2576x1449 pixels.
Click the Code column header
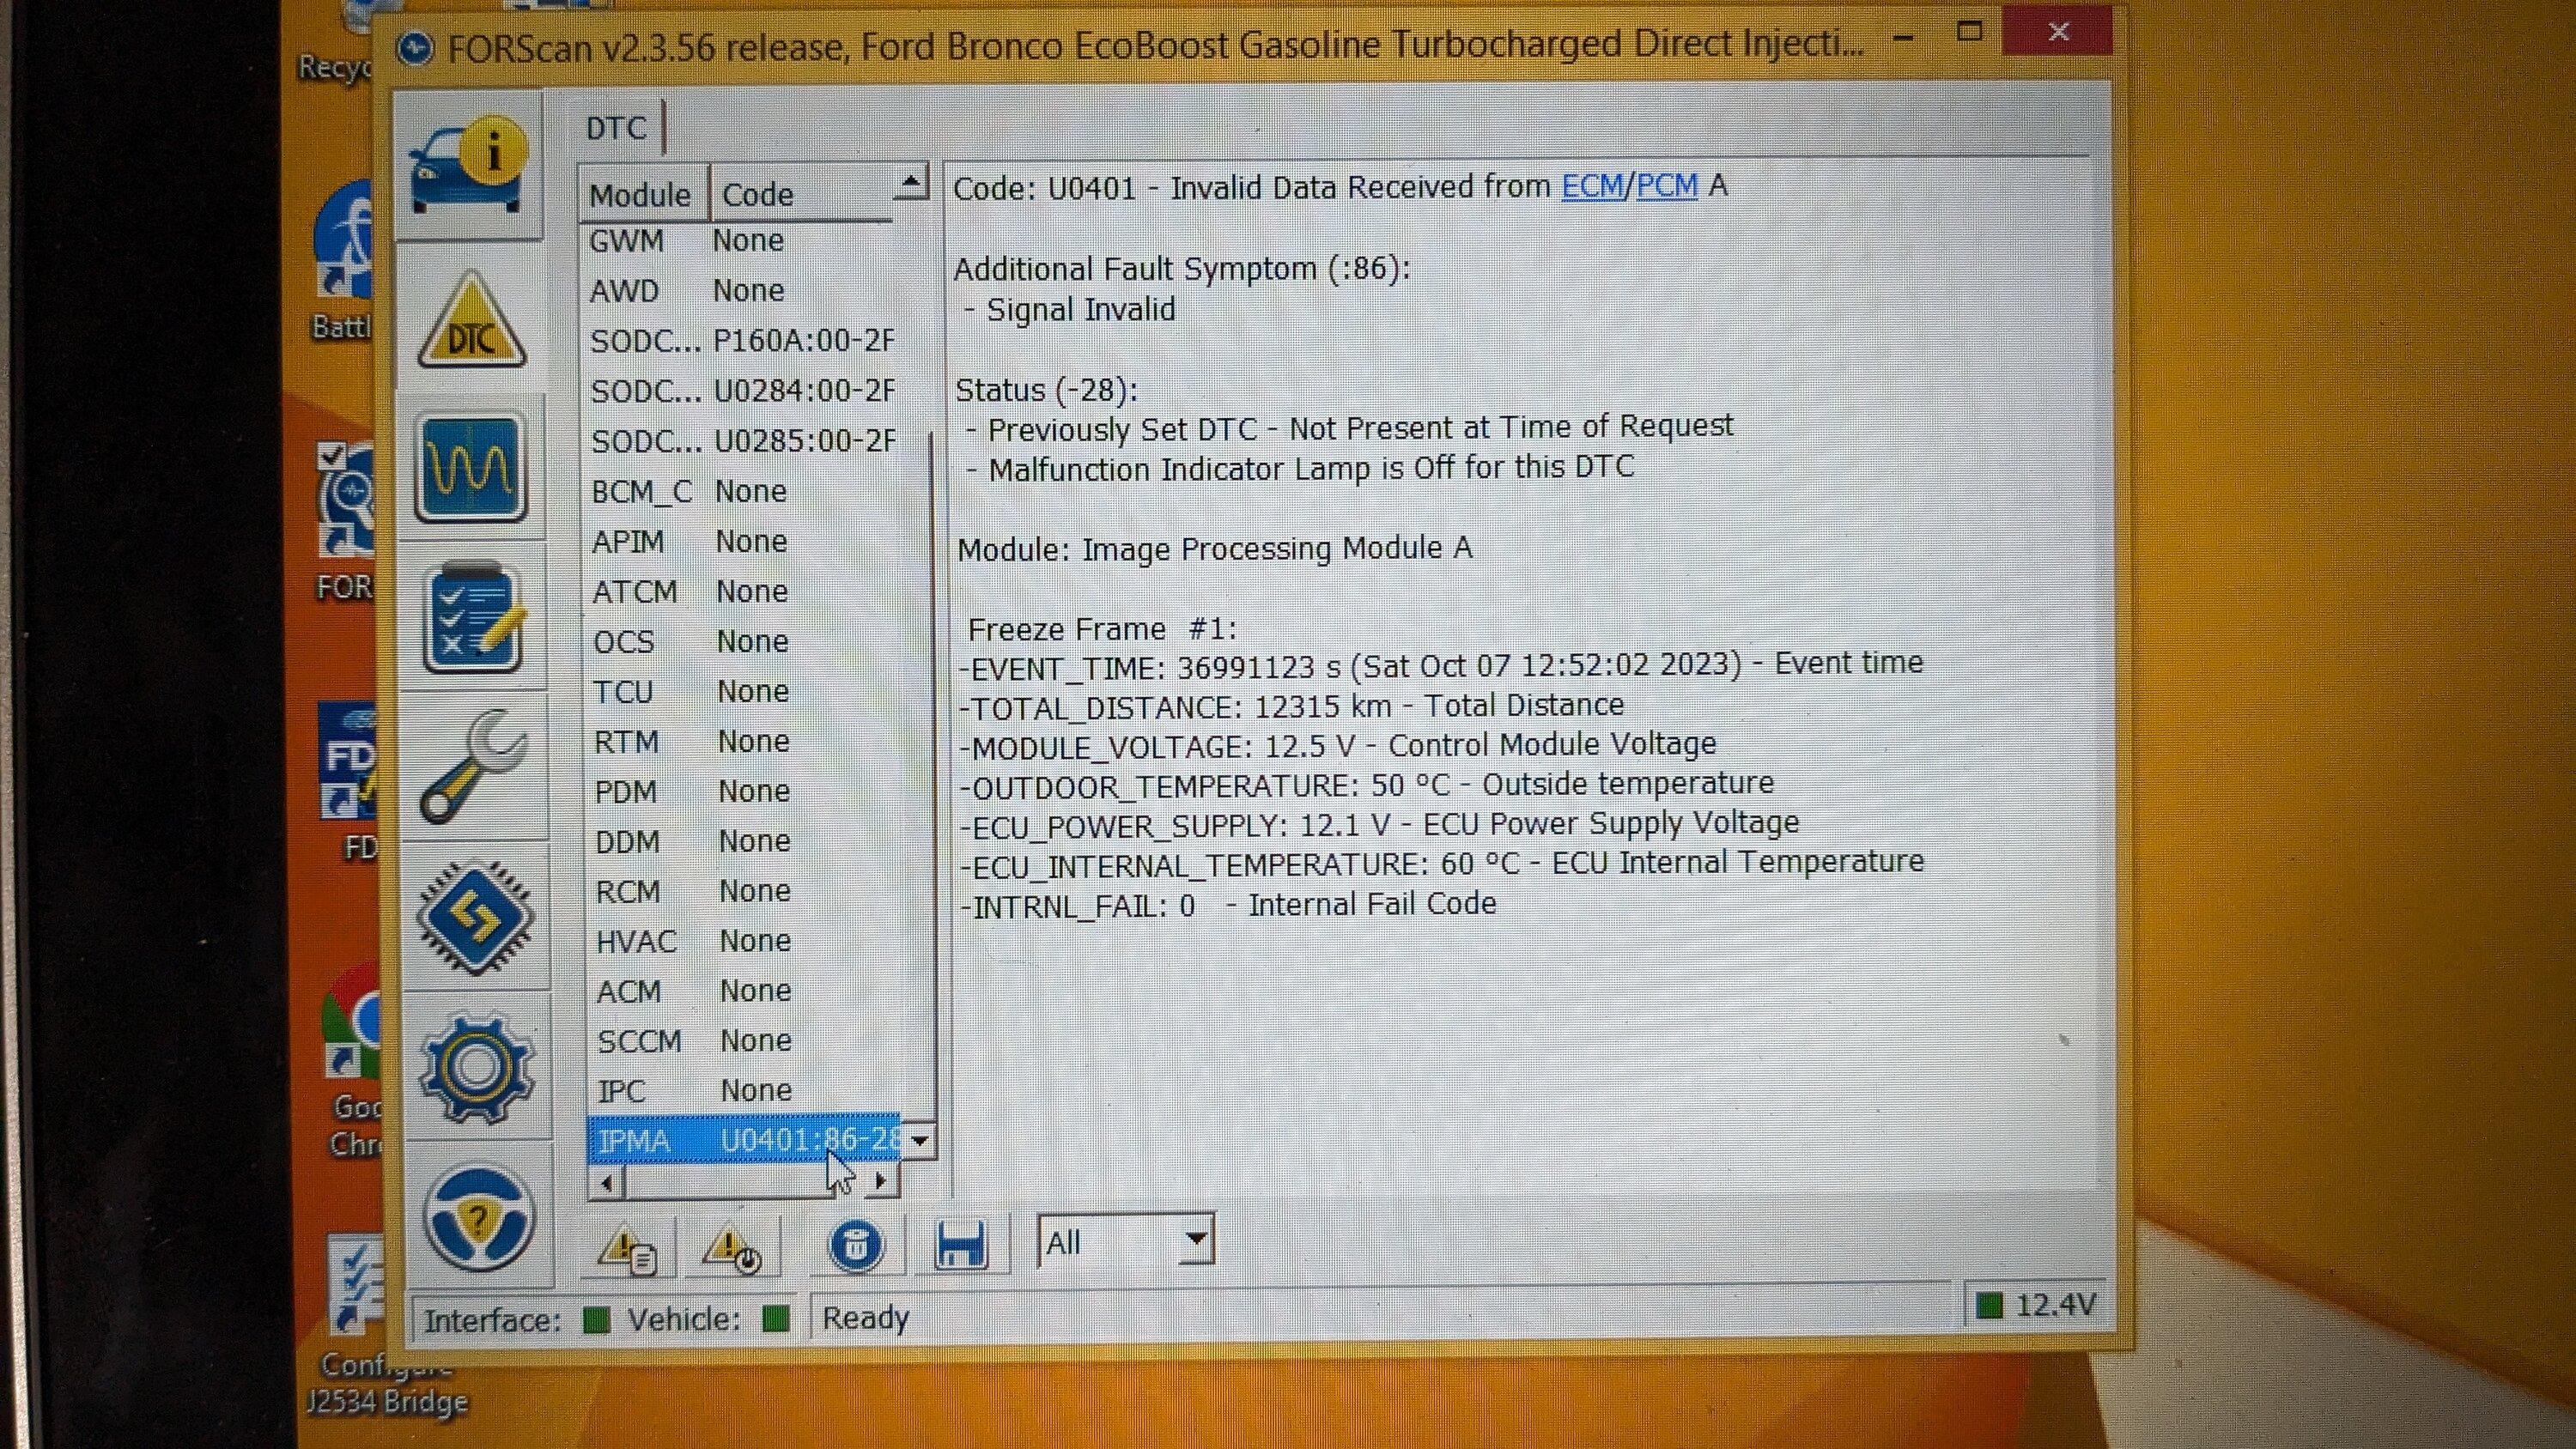point(800,194)
